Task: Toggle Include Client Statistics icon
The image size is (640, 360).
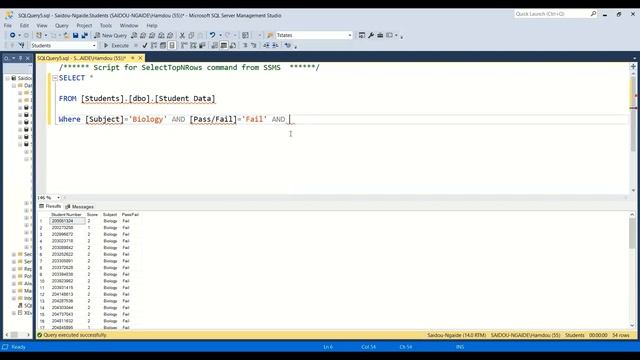Action: [202, 46]
